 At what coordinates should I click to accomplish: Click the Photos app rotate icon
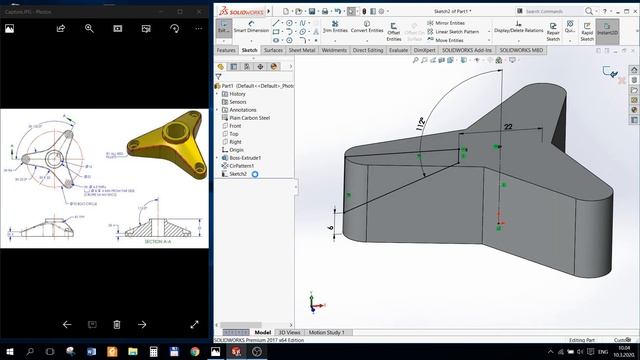(174, 28)
